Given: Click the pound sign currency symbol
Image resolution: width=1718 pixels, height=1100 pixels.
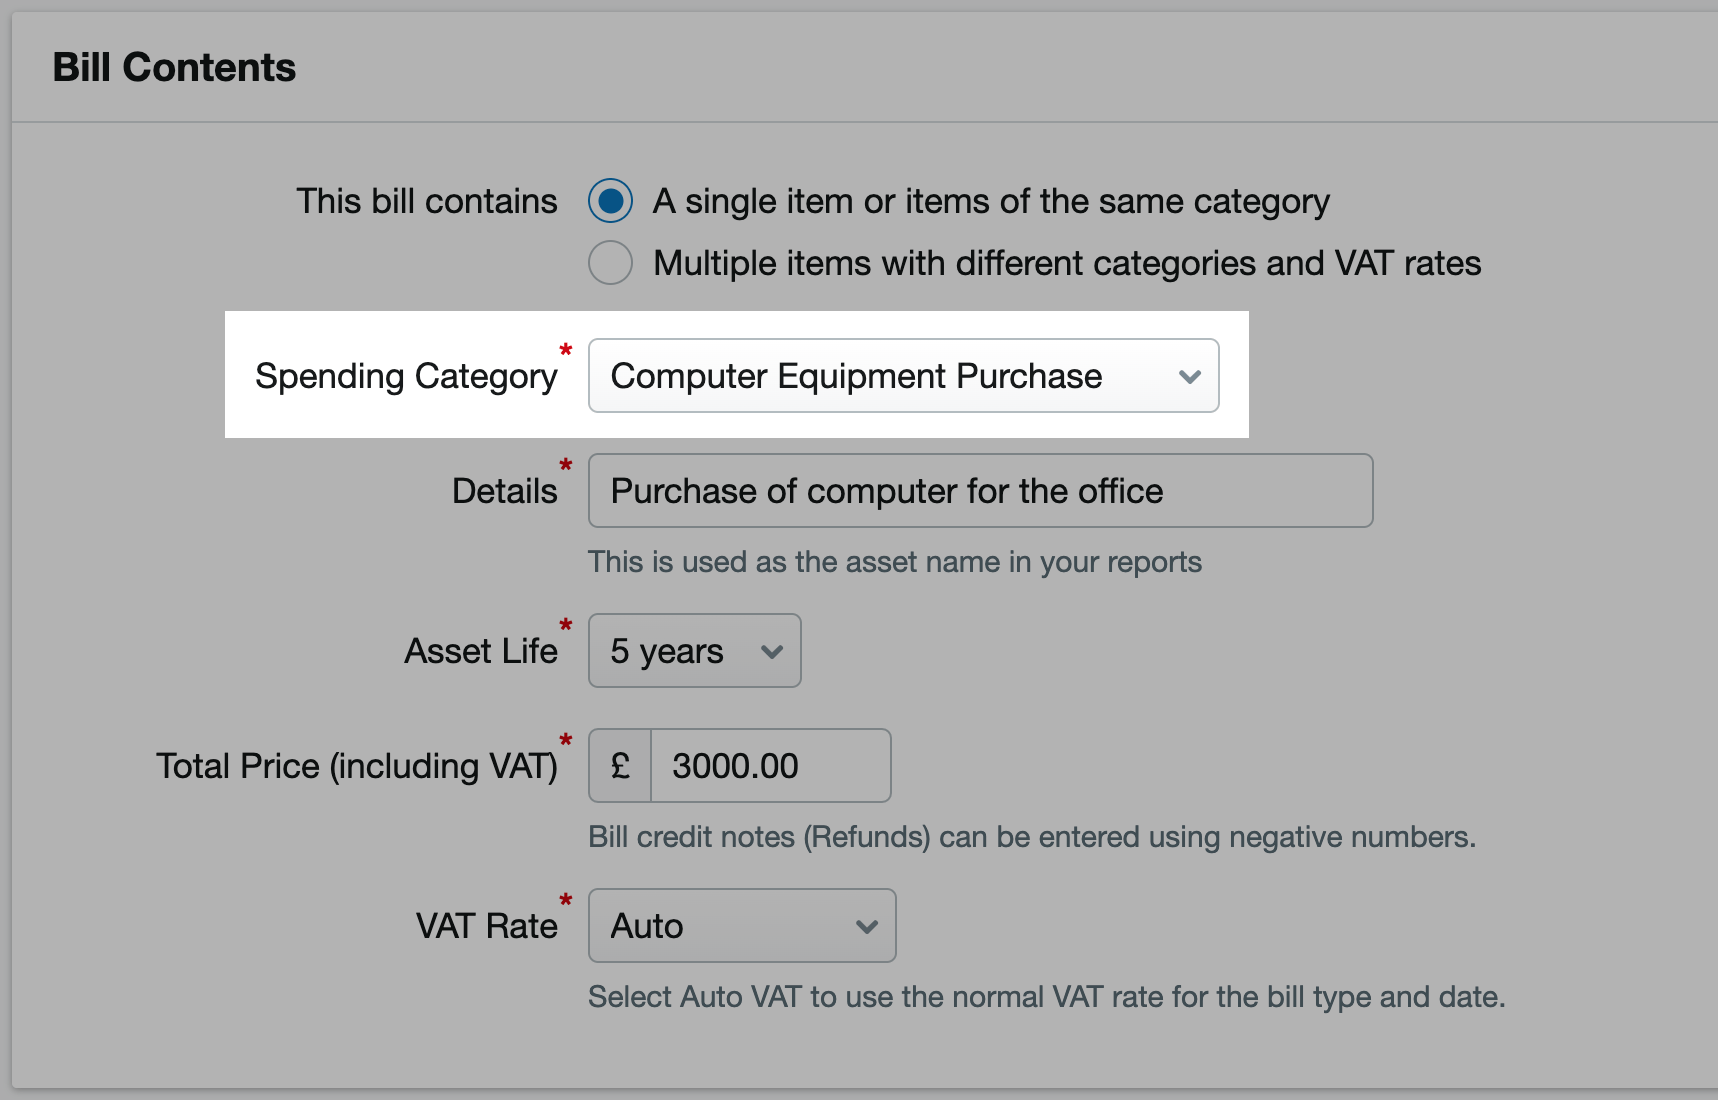Looking at the screenshot, I should click(x=619, y=765).
